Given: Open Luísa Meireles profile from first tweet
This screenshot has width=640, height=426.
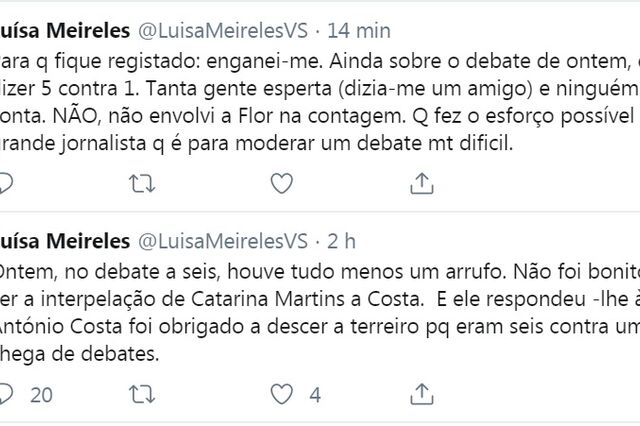Looking at the screenshot, I should (x=64, y=31).
